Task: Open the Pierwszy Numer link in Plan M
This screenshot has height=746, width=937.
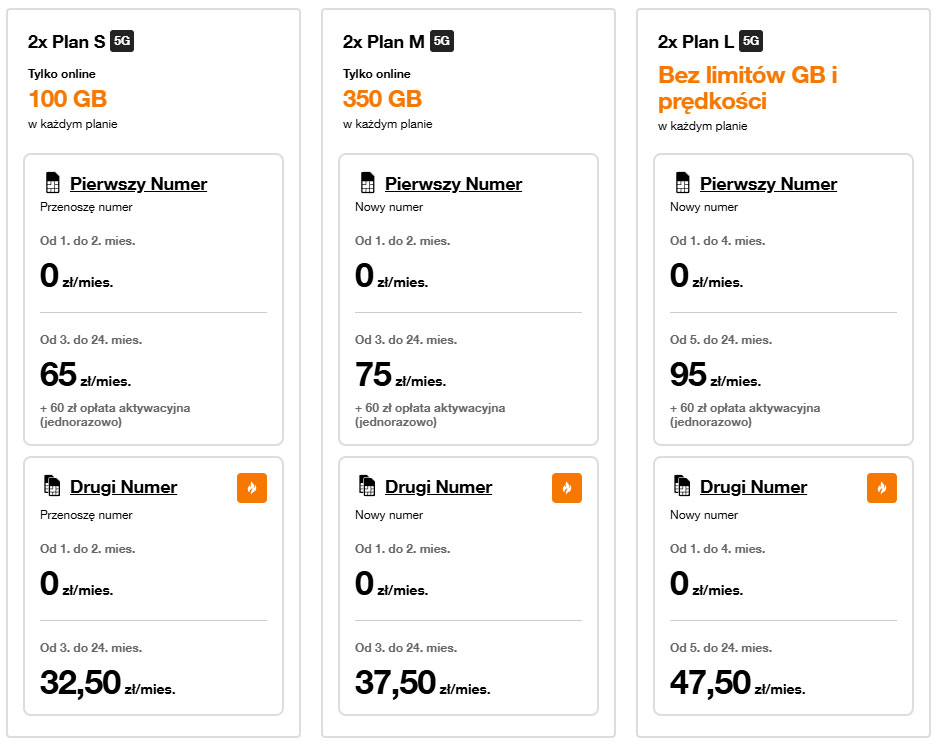Action: (x=453, y=184)
